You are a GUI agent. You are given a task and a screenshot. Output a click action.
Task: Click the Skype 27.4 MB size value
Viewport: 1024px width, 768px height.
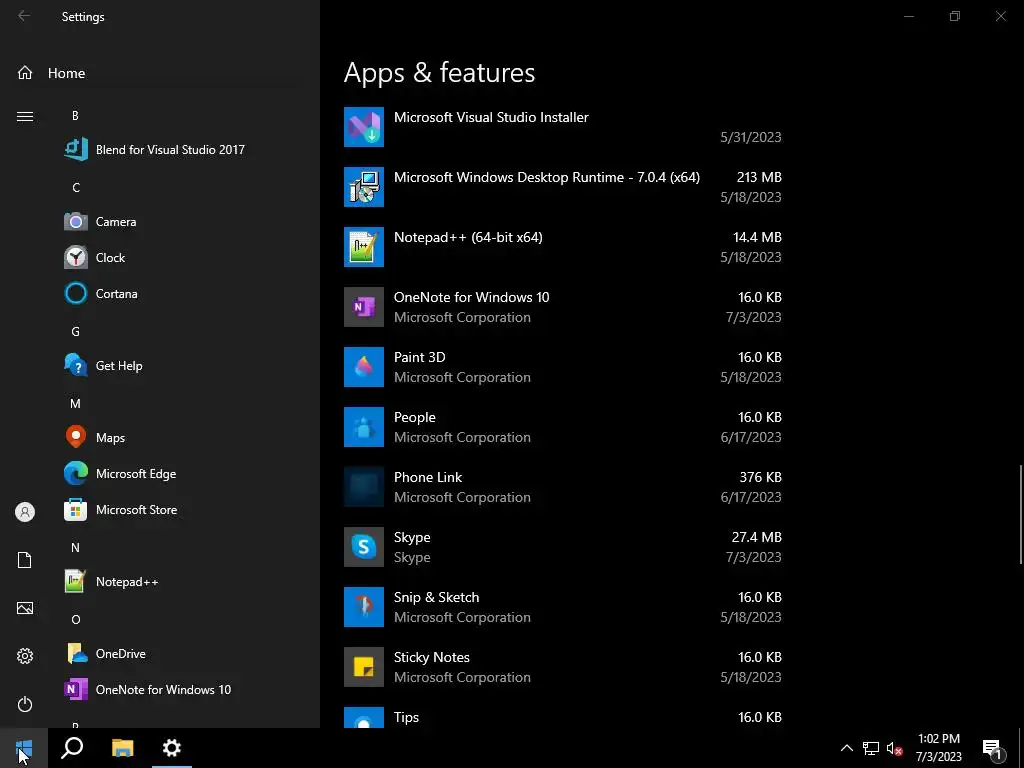[756, 537]
